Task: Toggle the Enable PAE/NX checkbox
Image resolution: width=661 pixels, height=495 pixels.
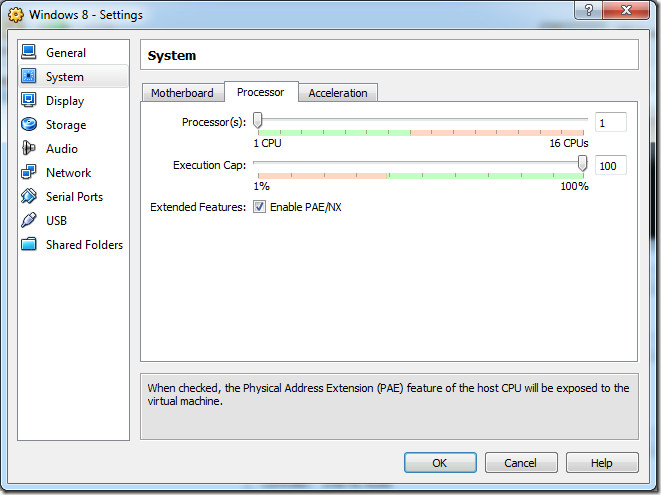Action: (x=259, y=207)
